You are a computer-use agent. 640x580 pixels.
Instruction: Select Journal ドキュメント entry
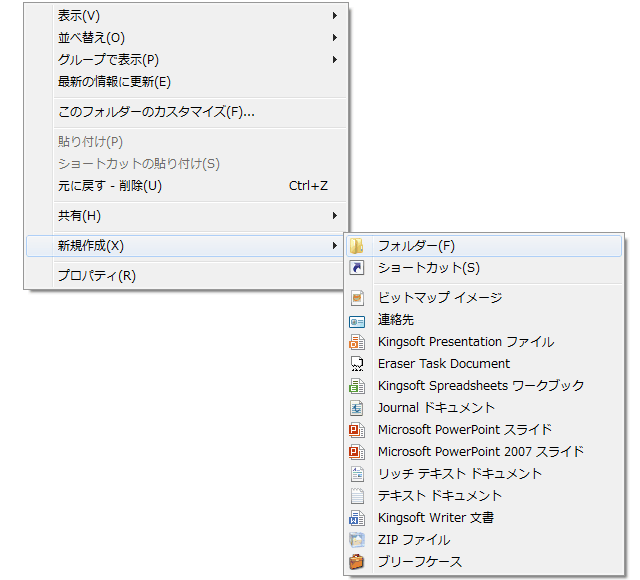click(x=436, y=408)
